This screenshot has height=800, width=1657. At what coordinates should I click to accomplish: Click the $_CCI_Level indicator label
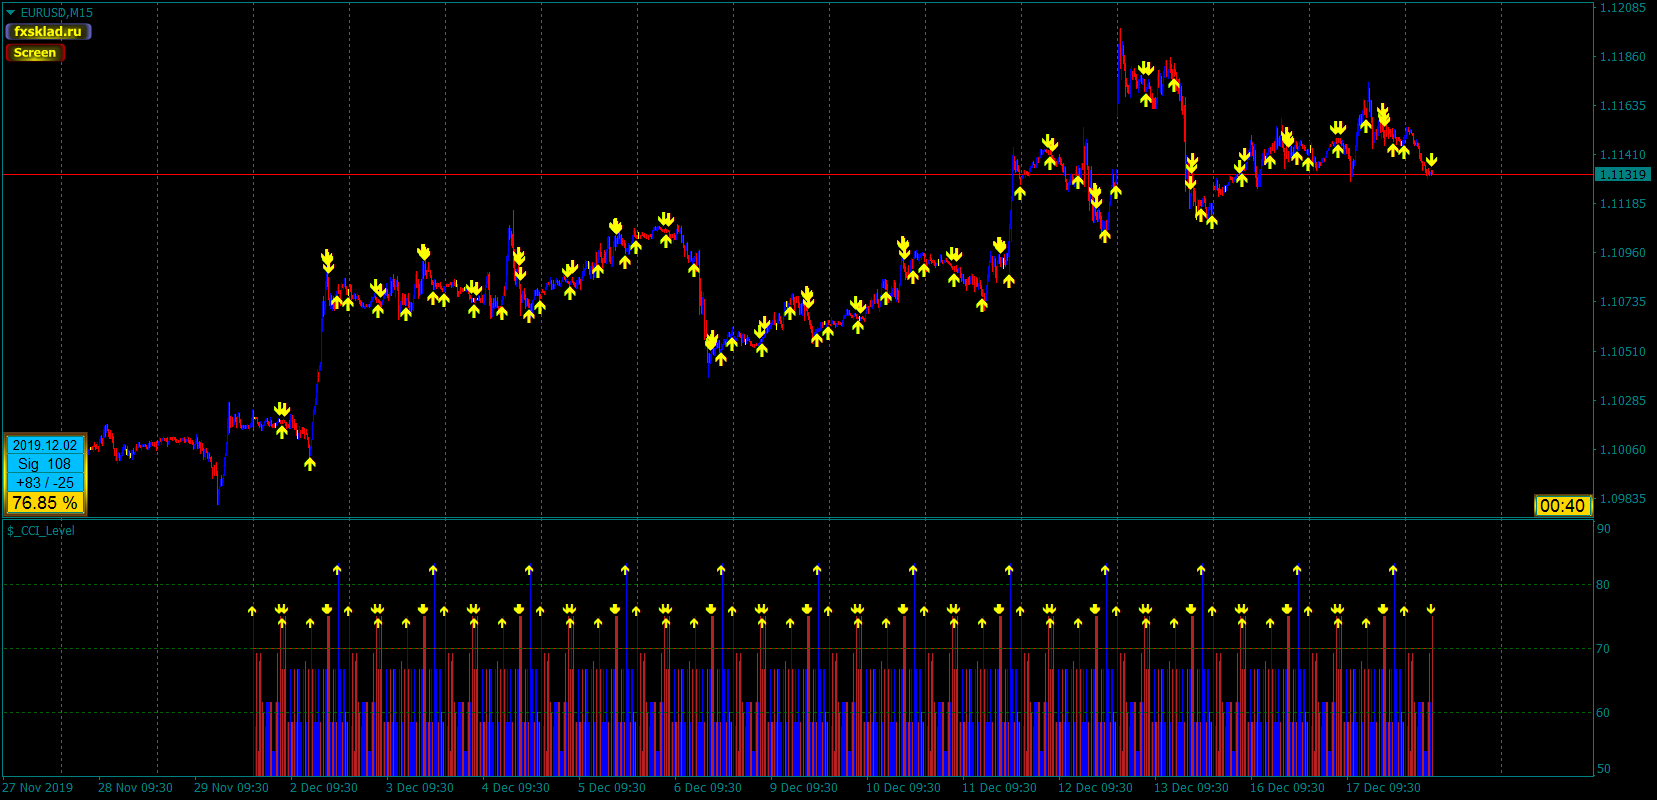coord(41,531)
